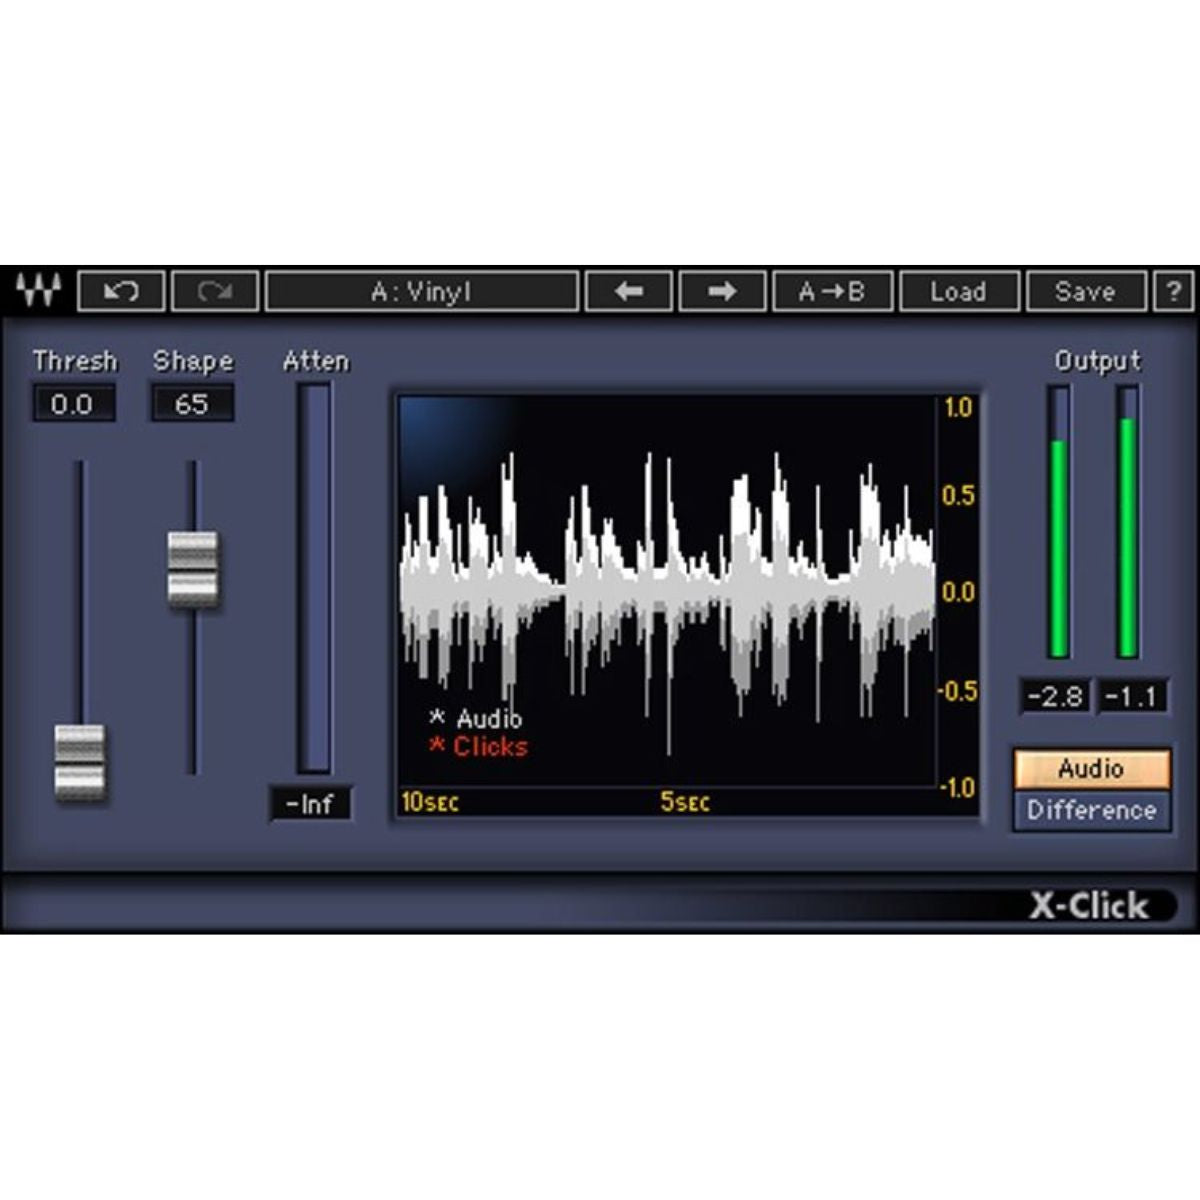This screenshot has height=1200, width=1200.
Task: Open help with the question mark button
Action: [1174, 292]
